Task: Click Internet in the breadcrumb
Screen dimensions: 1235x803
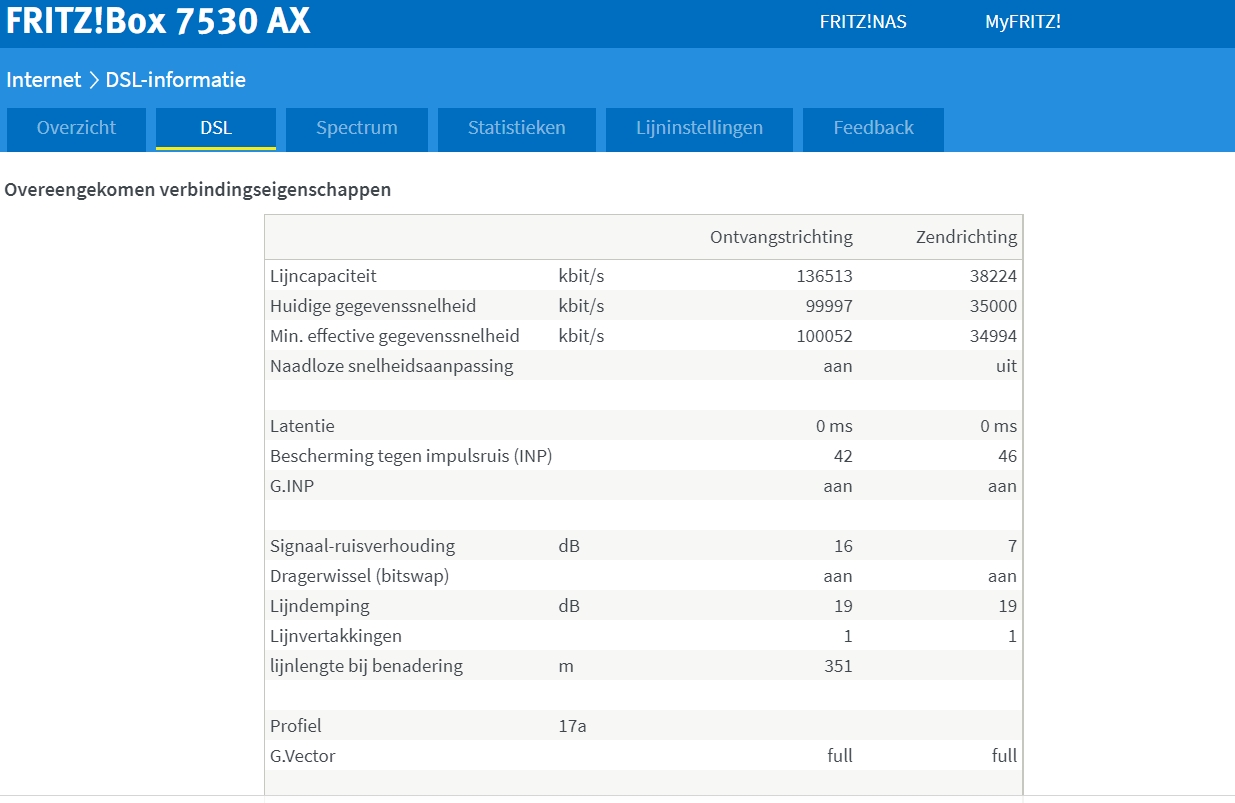Action: (43, 80)
